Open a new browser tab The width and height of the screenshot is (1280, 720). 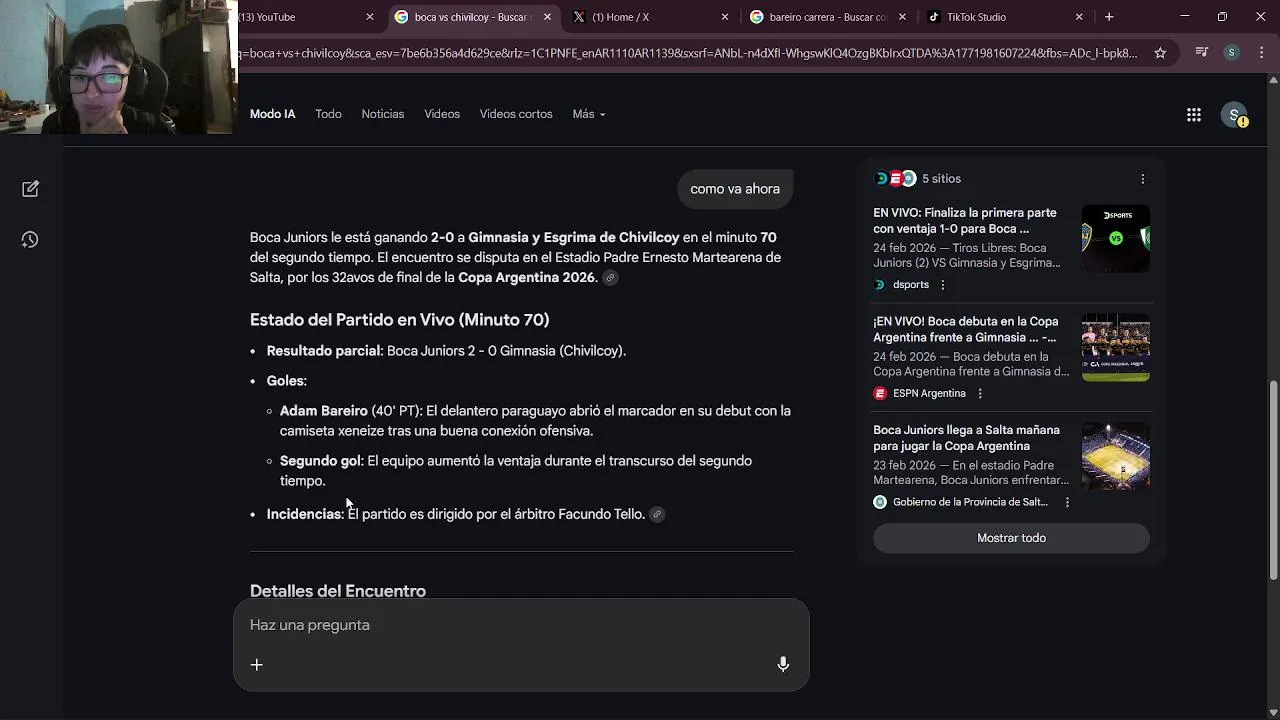tap(1109, 17)
